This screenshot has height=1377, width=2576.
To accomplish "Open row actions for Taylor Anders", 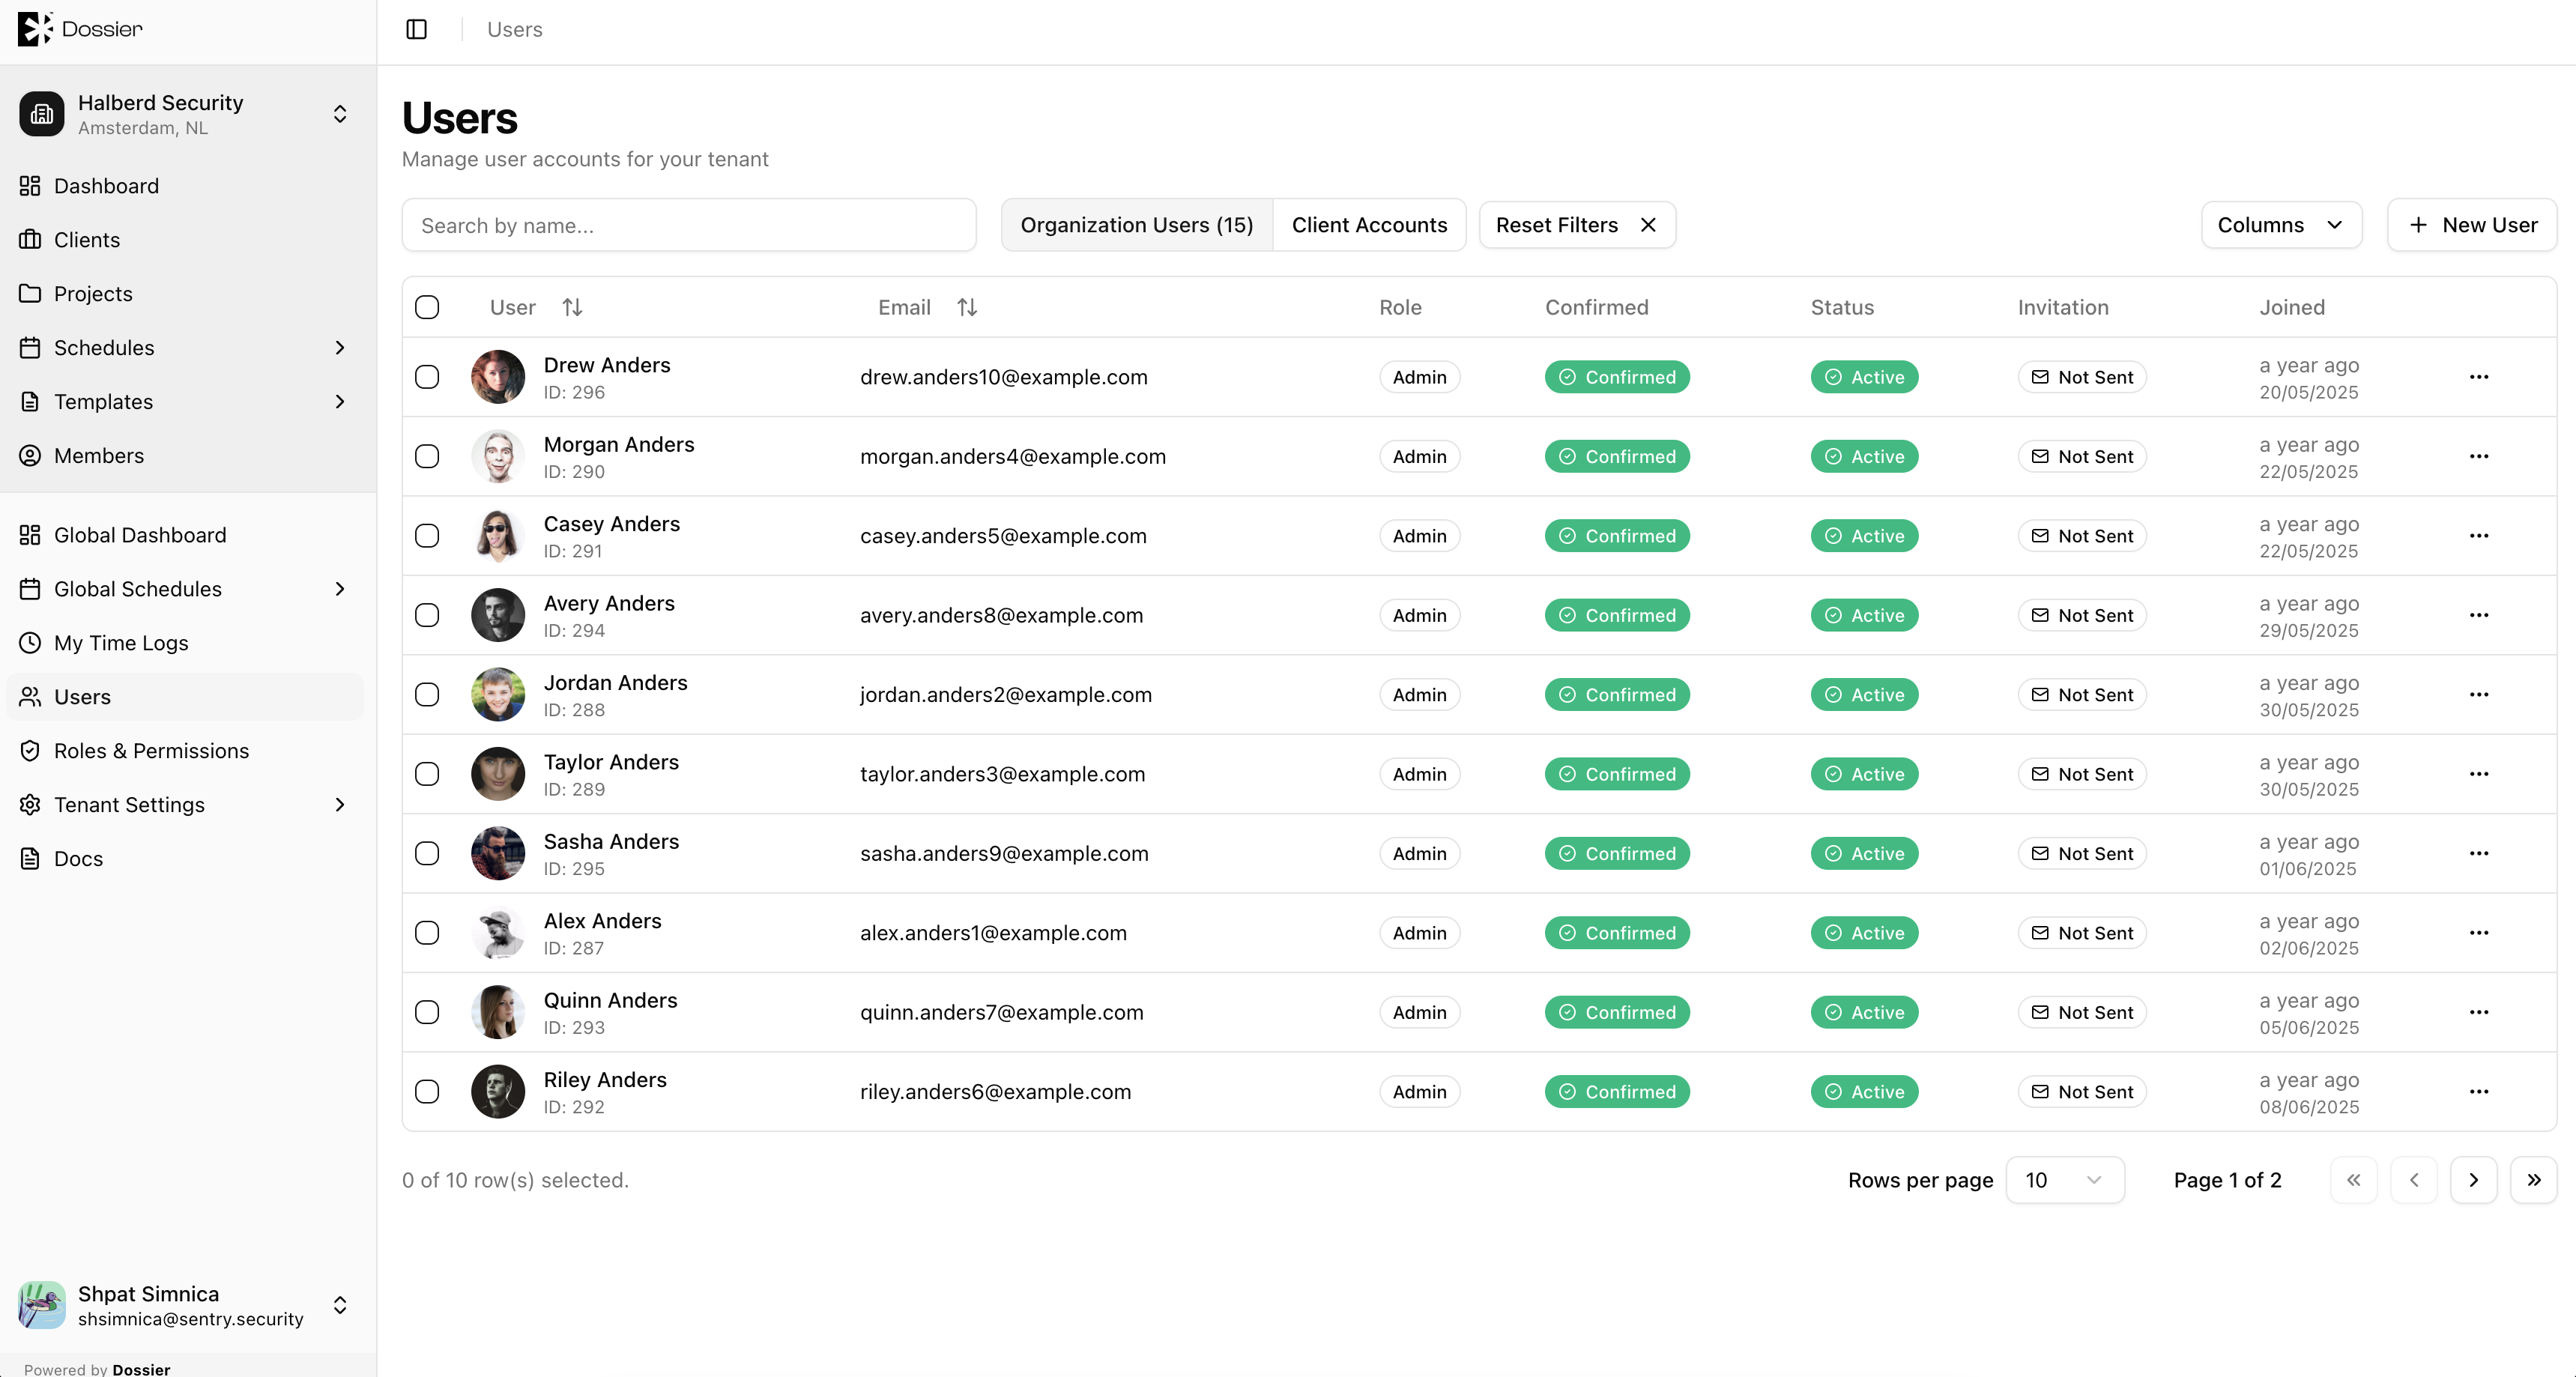I will coord(2479,774).
